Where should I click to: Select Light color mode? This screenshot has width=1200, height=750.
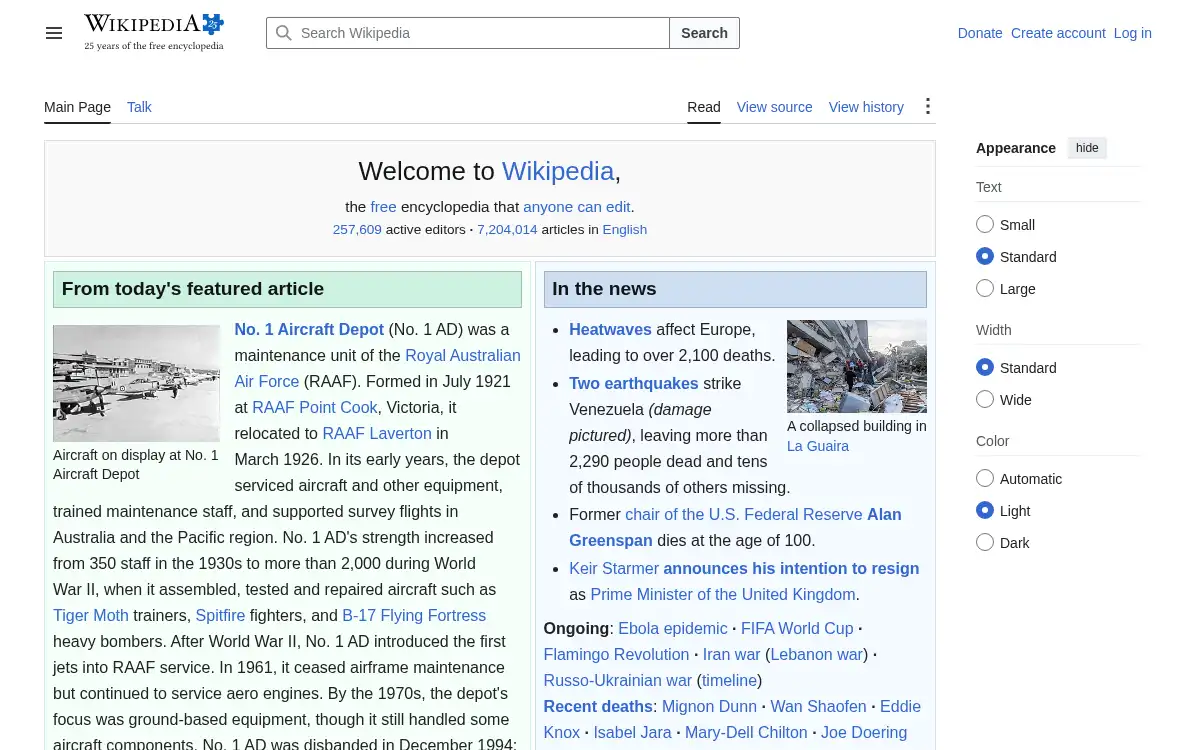coord(985,511)
